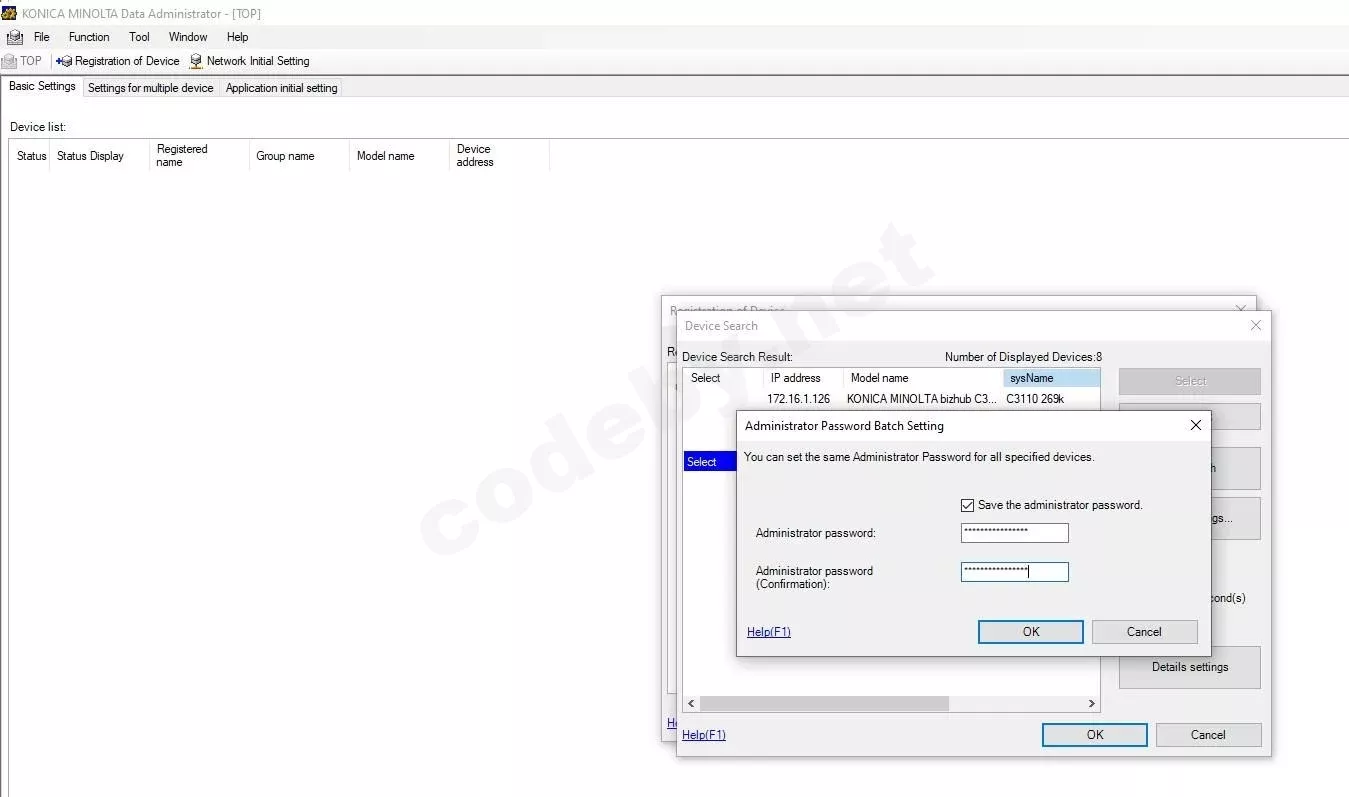The width and height of the screenshot is (1349, 797).
Task: Click the TOP toolbar button
Action: pos(23,61)
